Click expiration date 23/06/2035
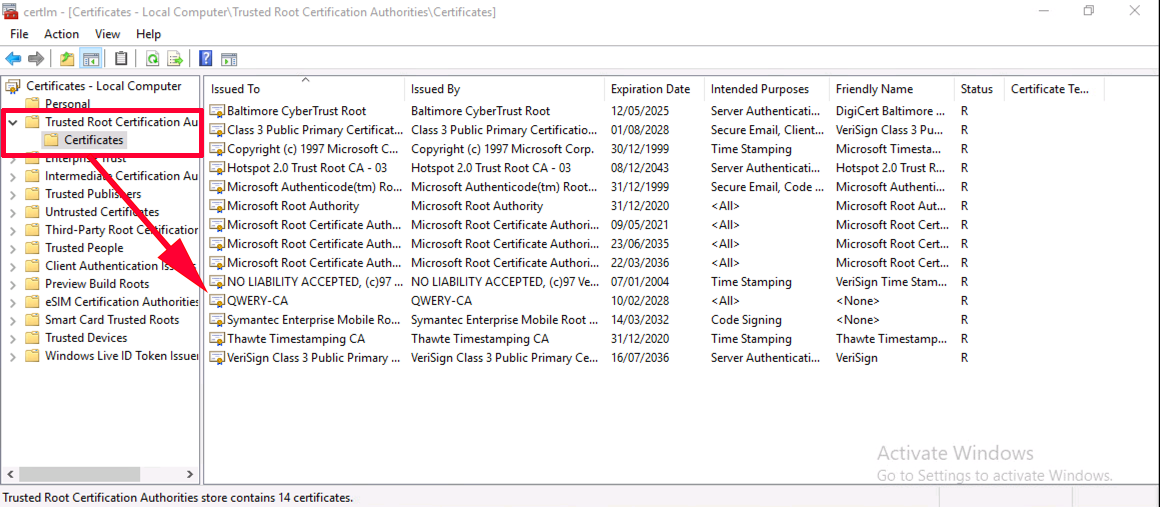 (x=638, y=244)
